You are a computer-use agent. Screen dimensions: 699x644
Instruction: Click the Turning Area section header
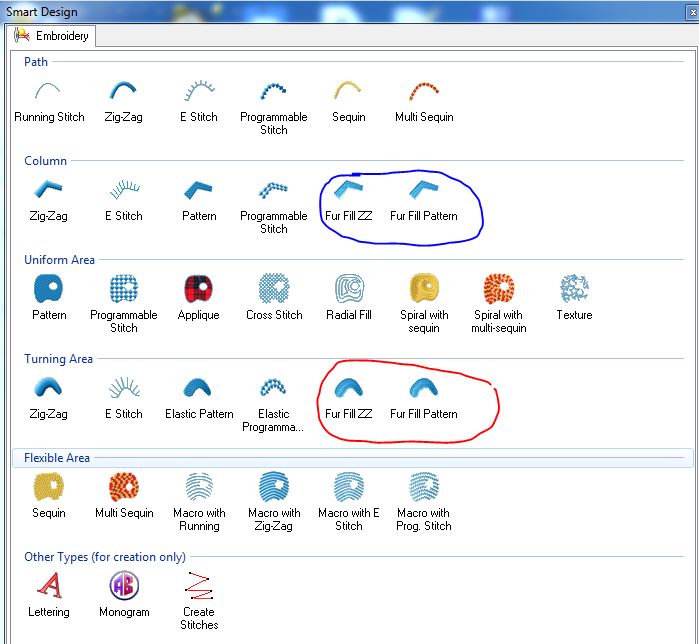pos(58,358)
